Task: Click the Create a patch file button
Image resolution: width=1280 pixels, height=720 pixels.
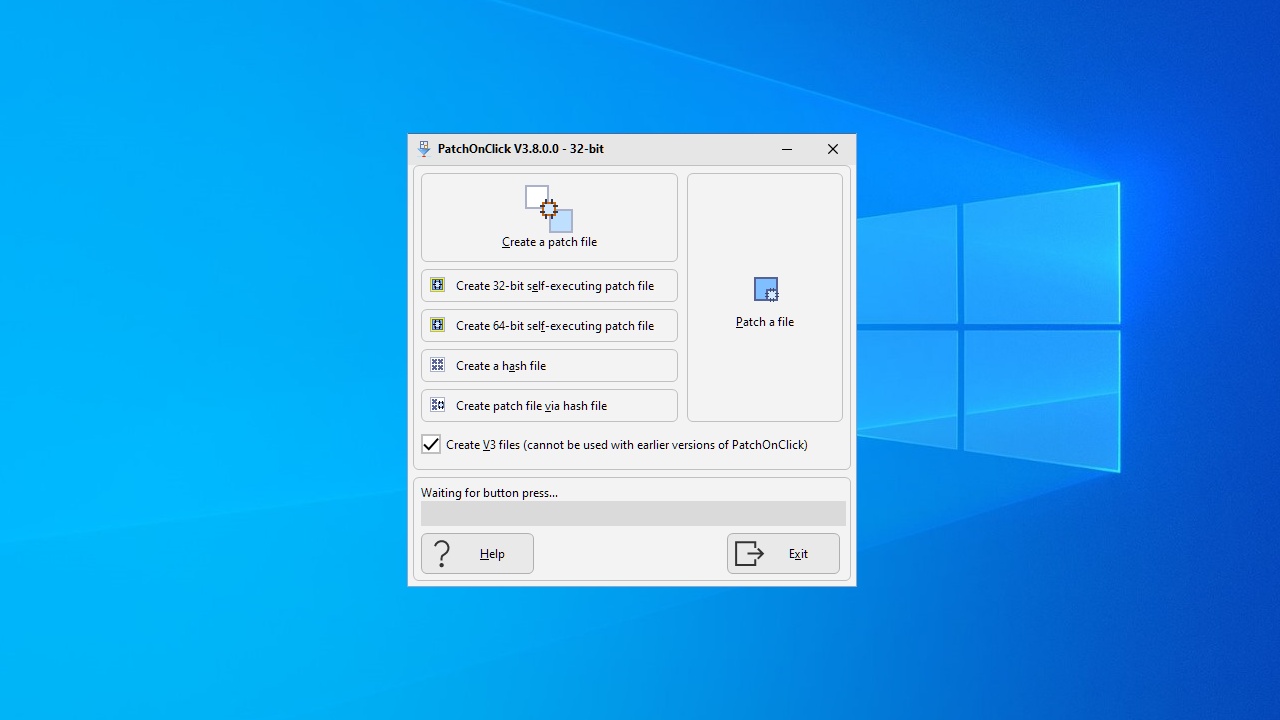Action: tap(549, 217)
